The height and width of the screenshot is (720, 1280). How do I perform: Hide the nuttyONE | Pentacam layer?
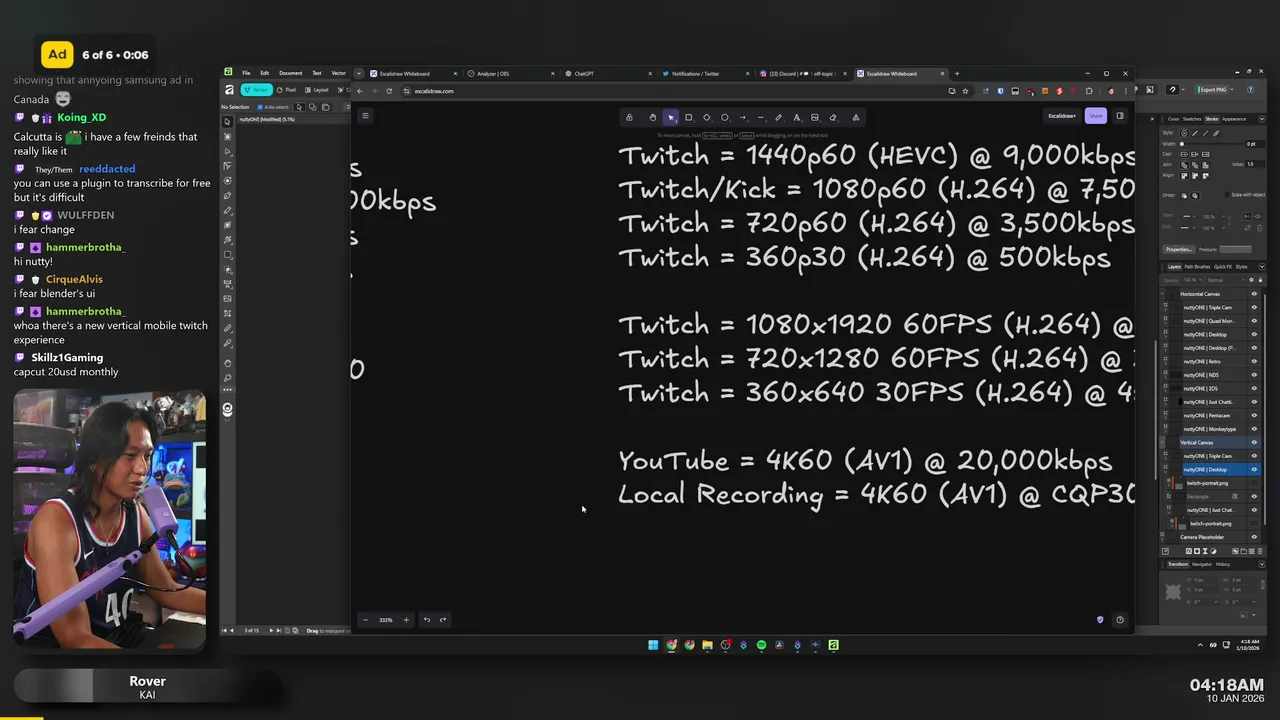pos(1254,415)
